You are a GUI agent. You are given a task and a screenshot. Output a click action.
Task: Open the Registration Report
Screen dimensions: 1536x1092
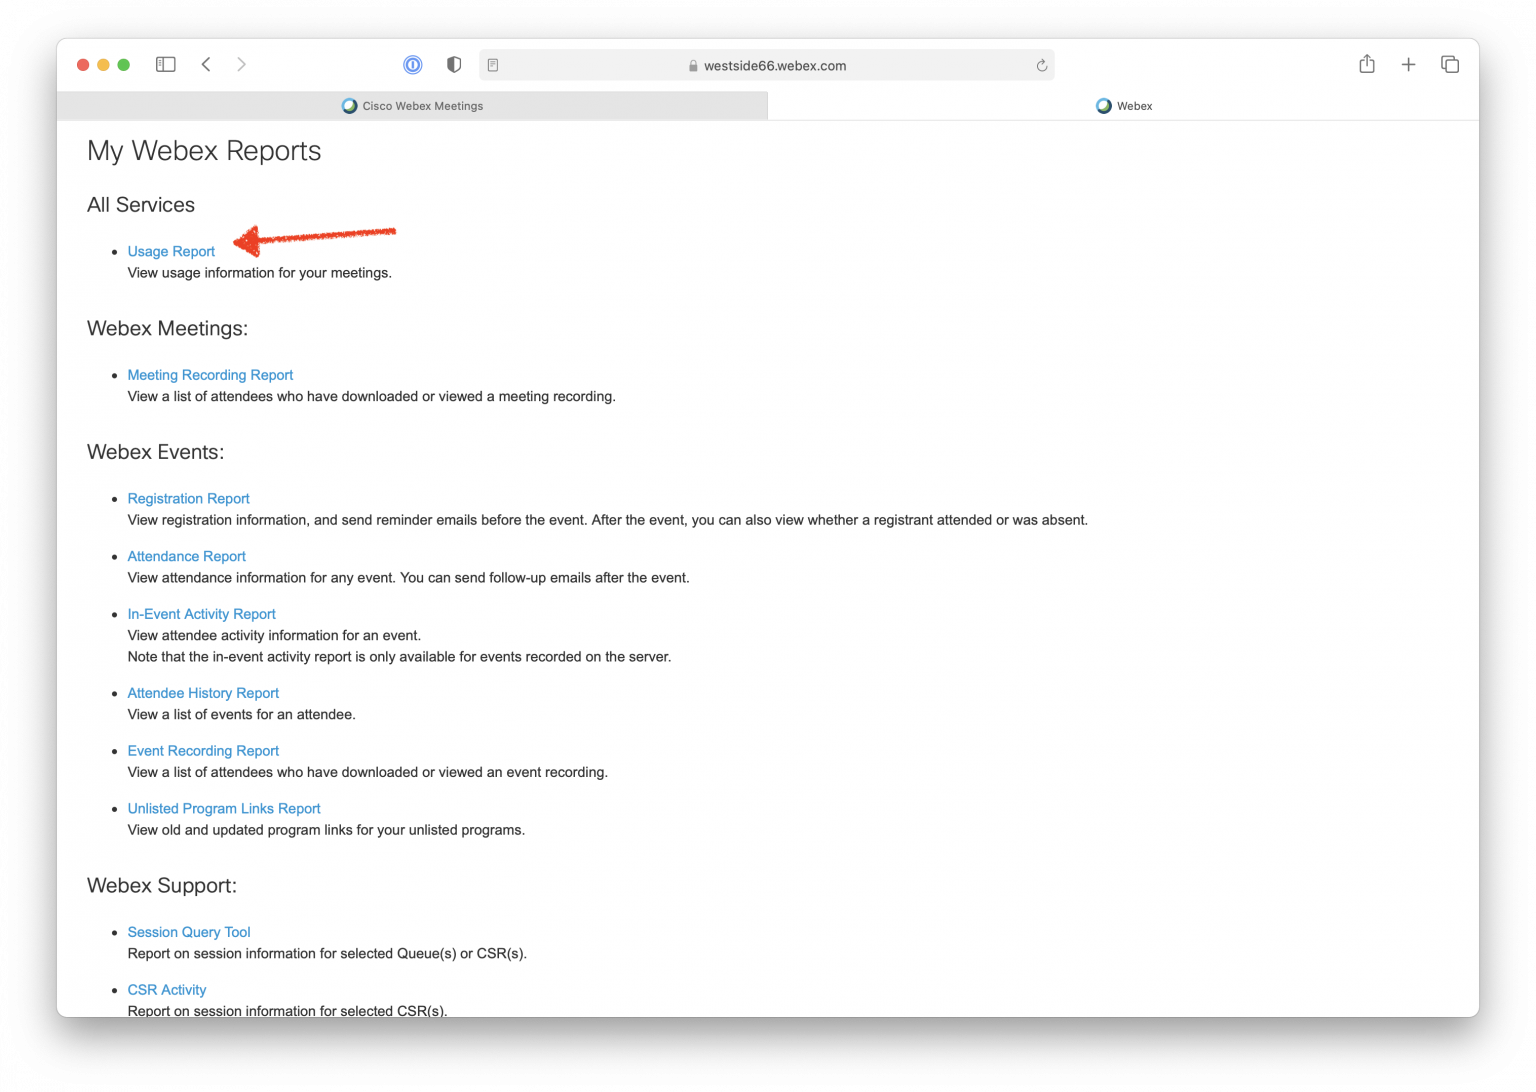pyautogui.click(x=188, y=498)
